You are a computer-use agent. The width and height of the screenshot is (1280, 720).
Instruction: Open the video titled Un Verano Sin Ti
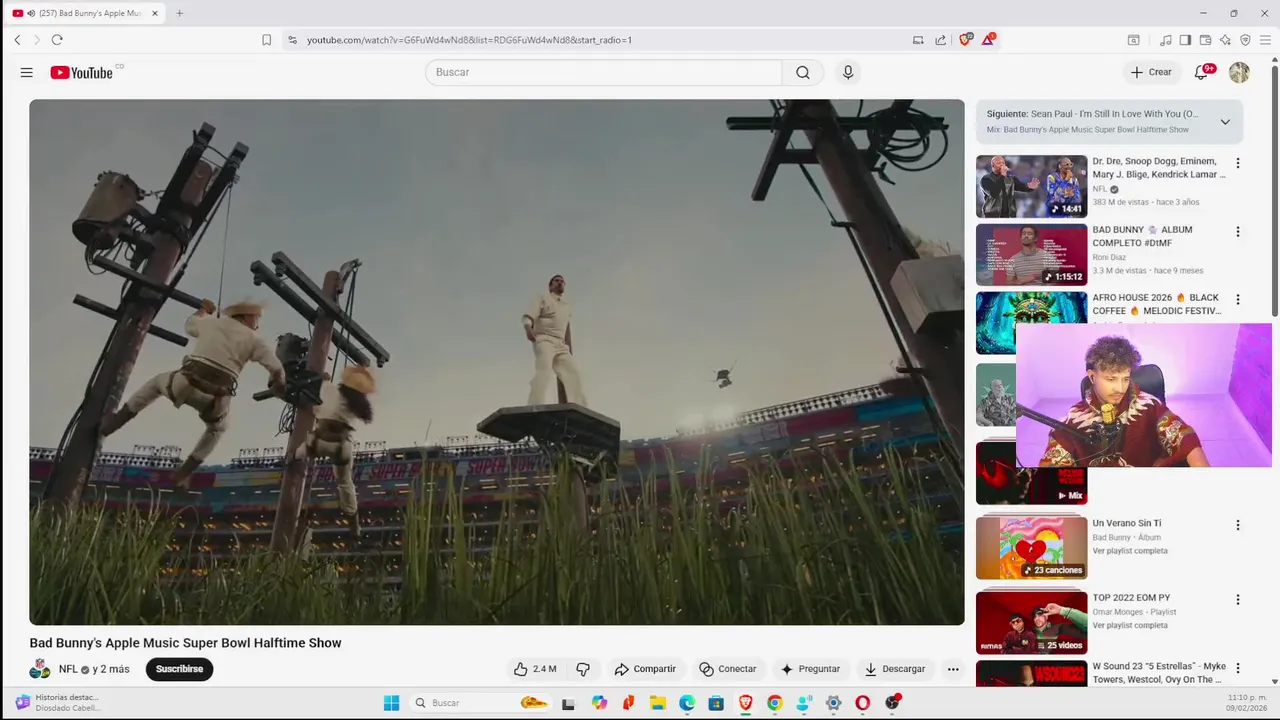click(1126, 523)
